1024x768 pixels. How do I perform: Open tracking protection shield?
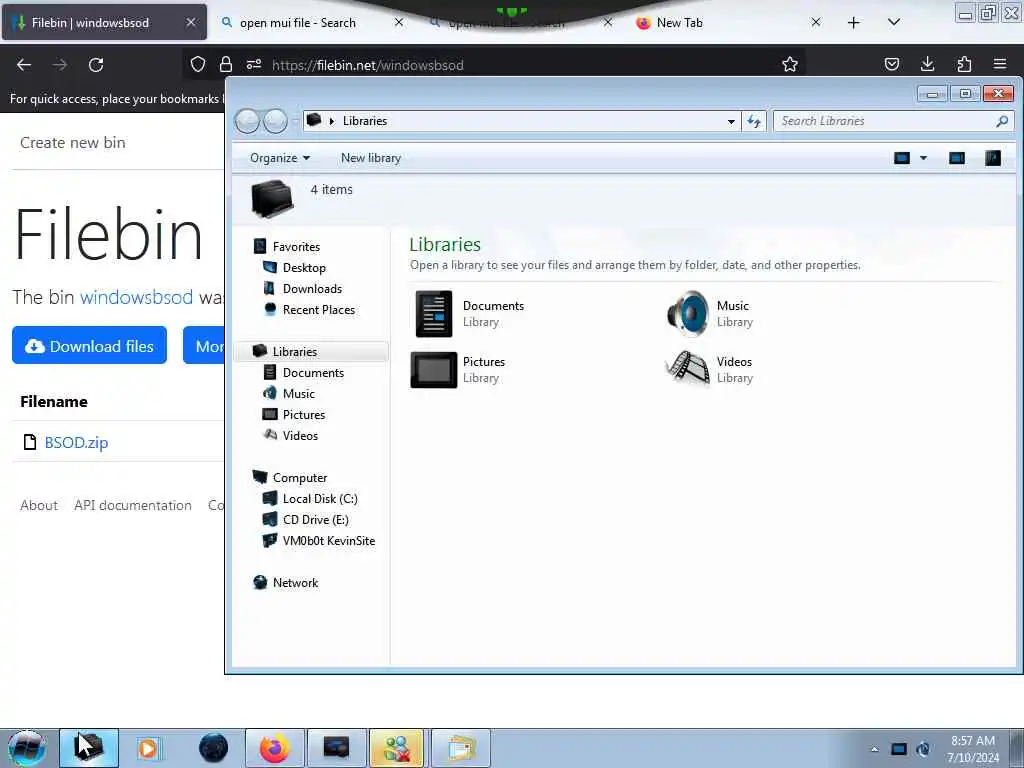[198, 64]
